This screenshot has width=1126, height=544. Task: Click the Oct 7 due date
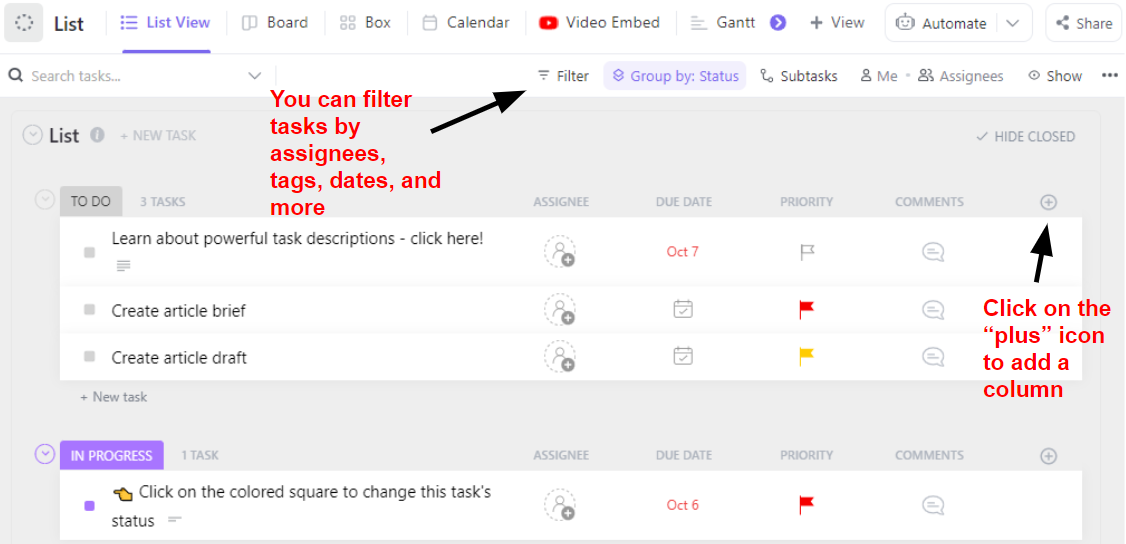pos(682,252)
